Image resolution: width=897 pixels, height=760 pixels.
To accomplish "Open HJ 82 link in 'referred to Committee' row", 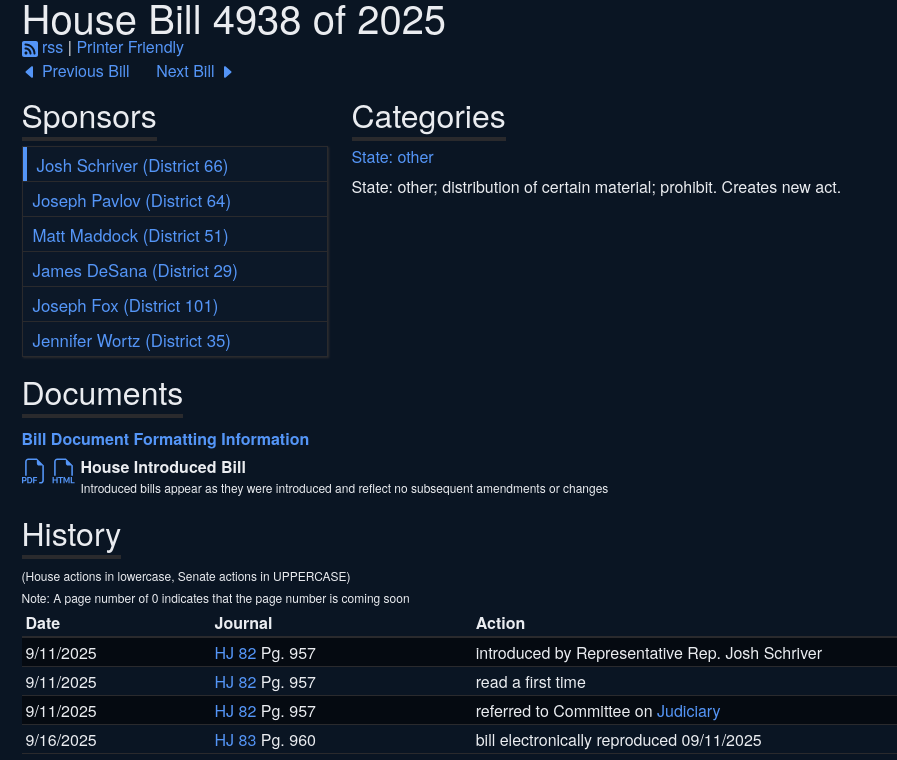I will pyautogui.click(x=235, y=711).
